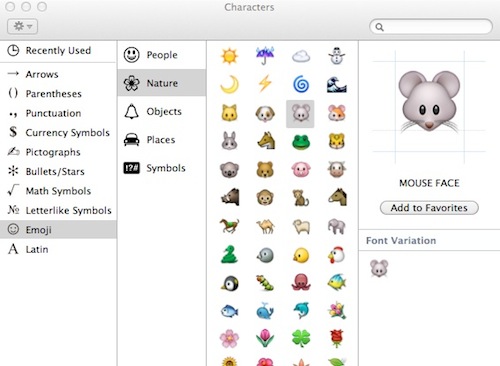The width and height of the screenshot is (500, 366).
Task: Select the camel emoji
Action: (265, 227)
